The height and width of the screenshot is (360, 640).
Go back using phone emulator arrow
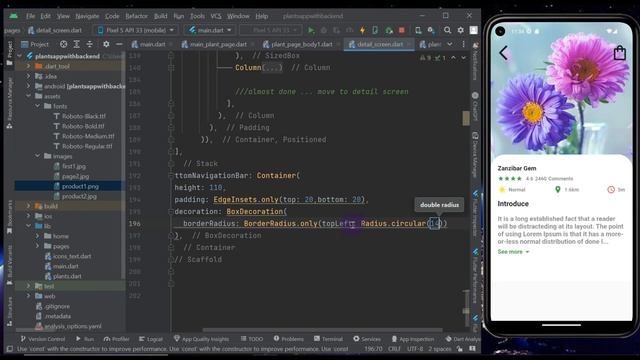tap(503, 53)
